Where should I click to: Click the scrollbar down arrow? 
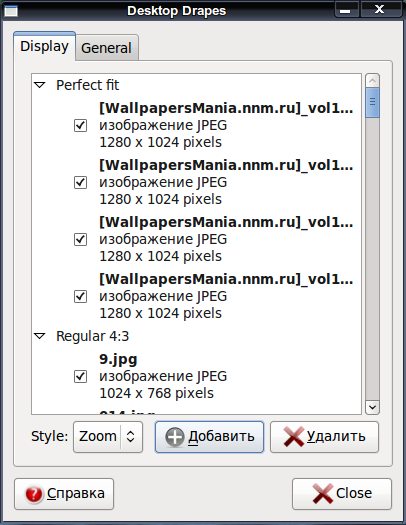(x=372, y=407)
